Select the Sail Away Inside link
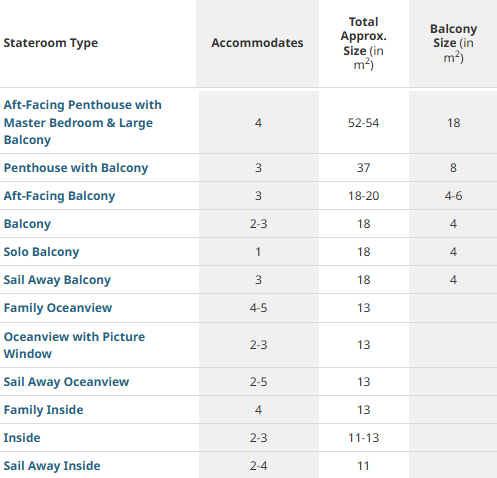Viewport: 497px width, 478px height. tap(52, 466)
